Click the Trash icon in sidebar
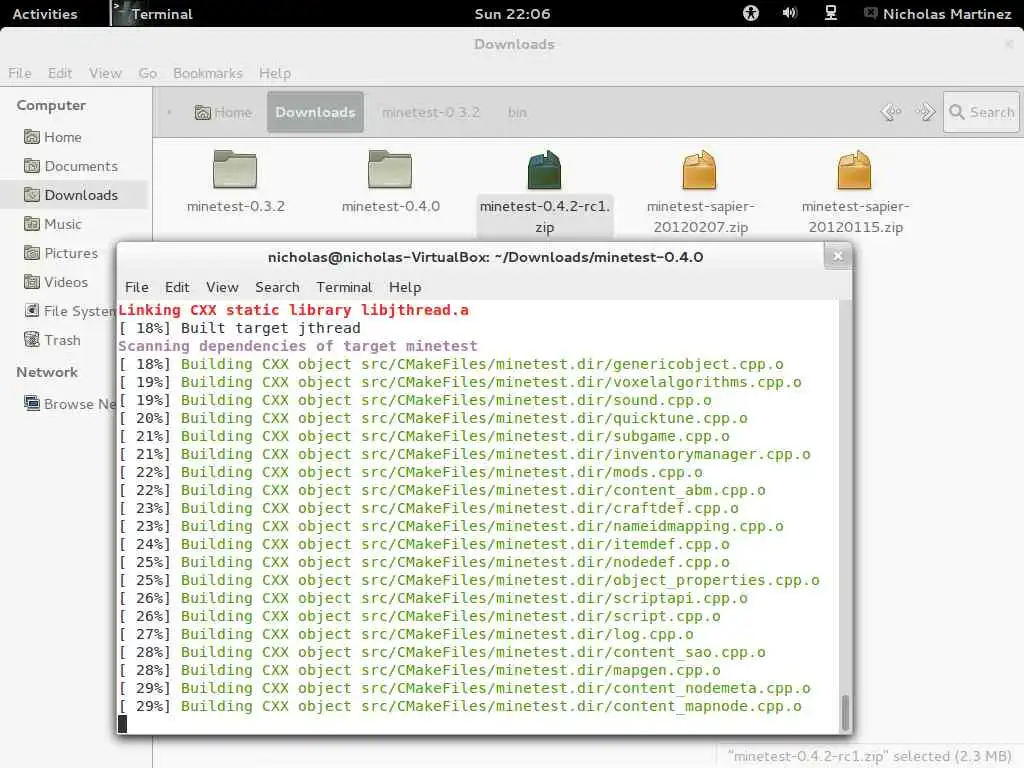Image resolution: width=1024 pixels, height=768 pixels. 31,340
